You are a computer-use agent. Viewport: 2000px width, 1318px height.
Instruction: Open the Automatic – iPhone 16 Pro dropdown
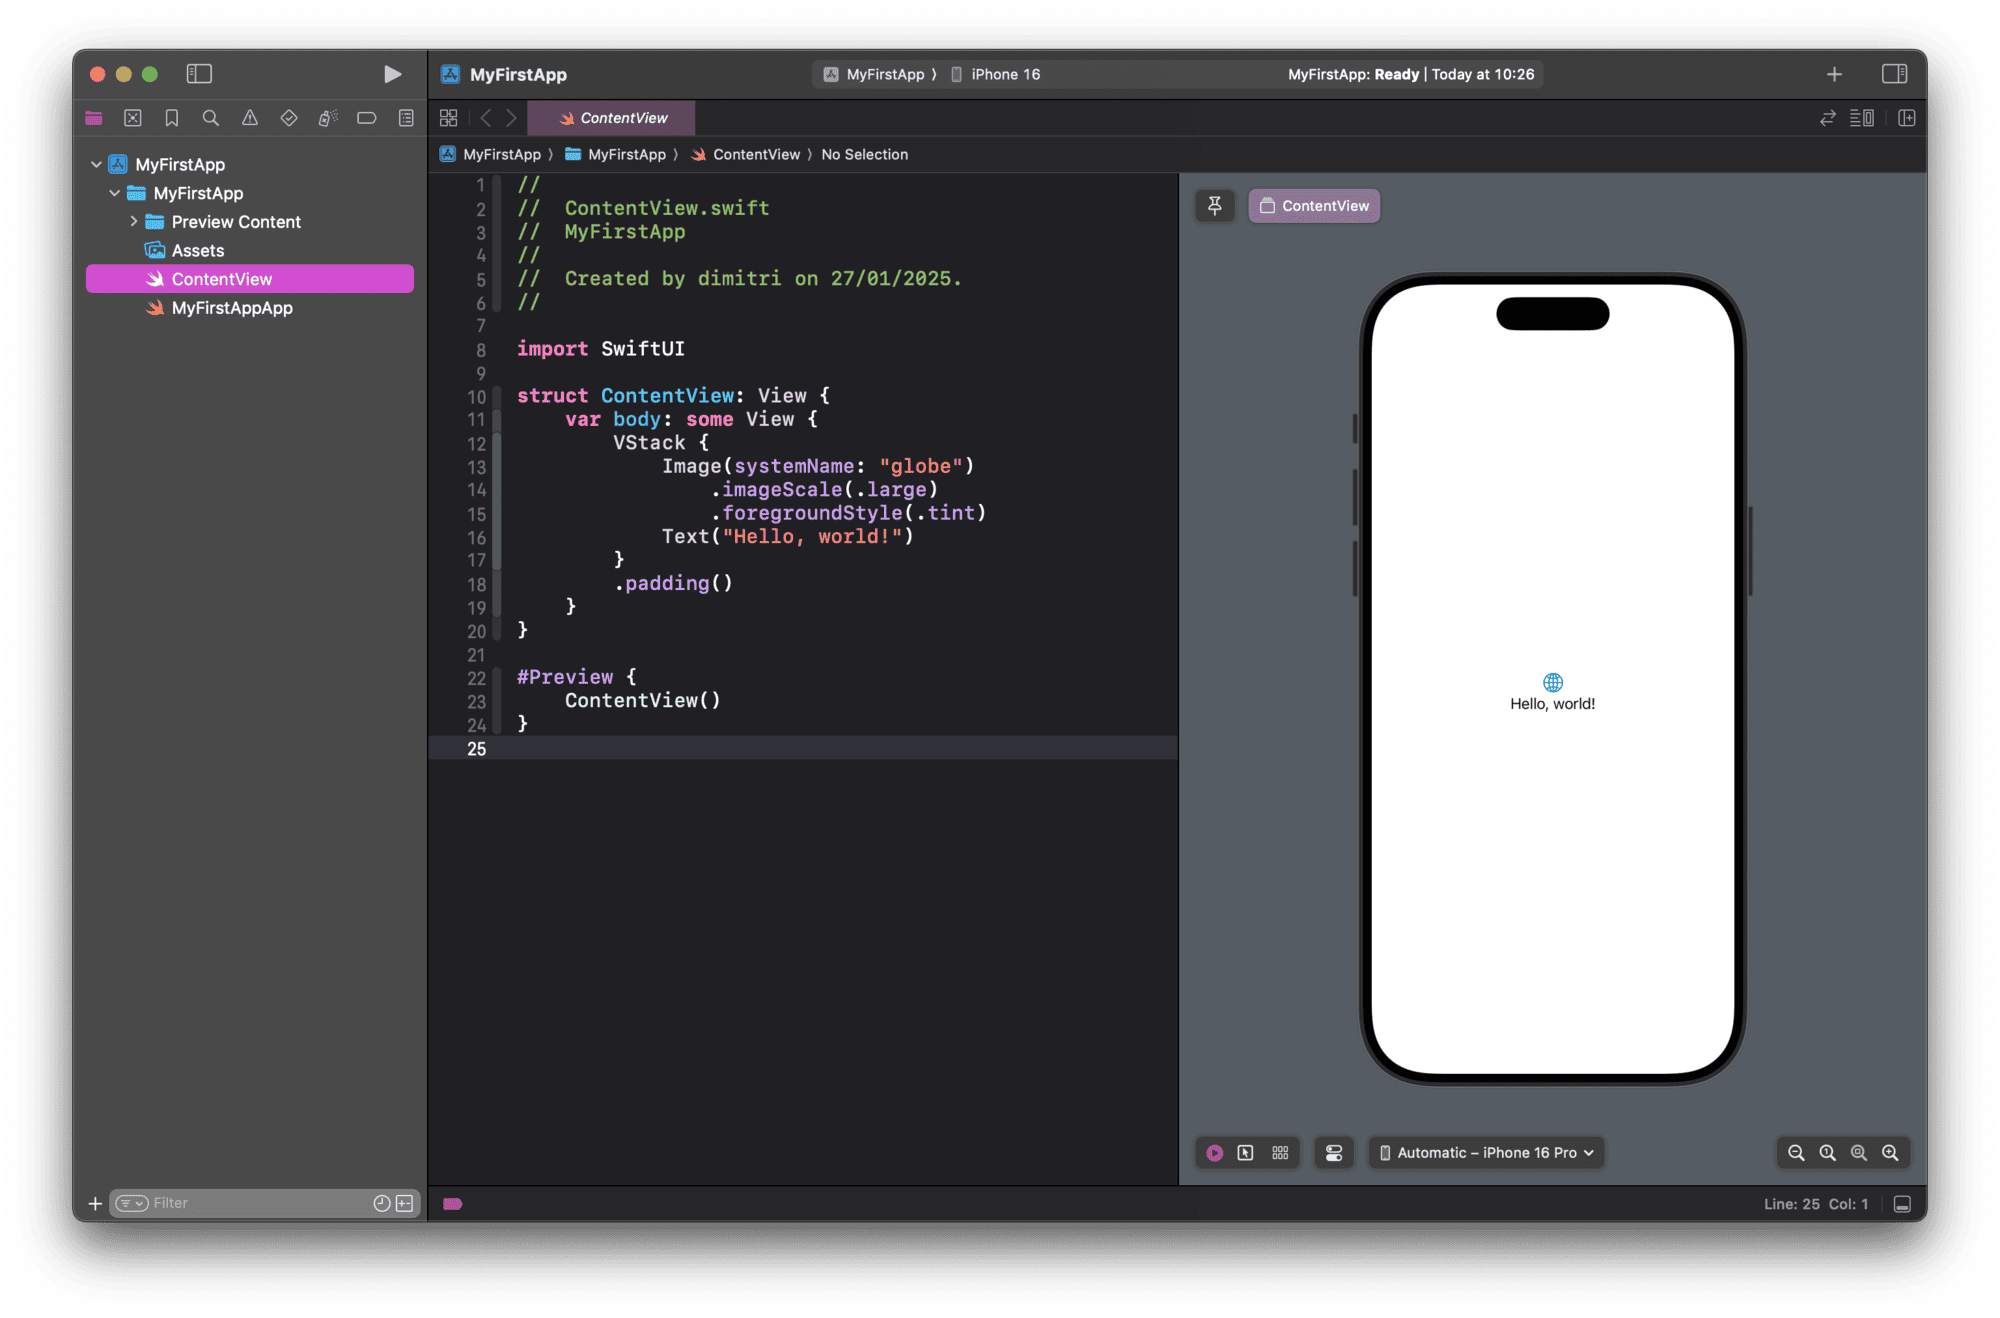[x=1487, y=1153]
